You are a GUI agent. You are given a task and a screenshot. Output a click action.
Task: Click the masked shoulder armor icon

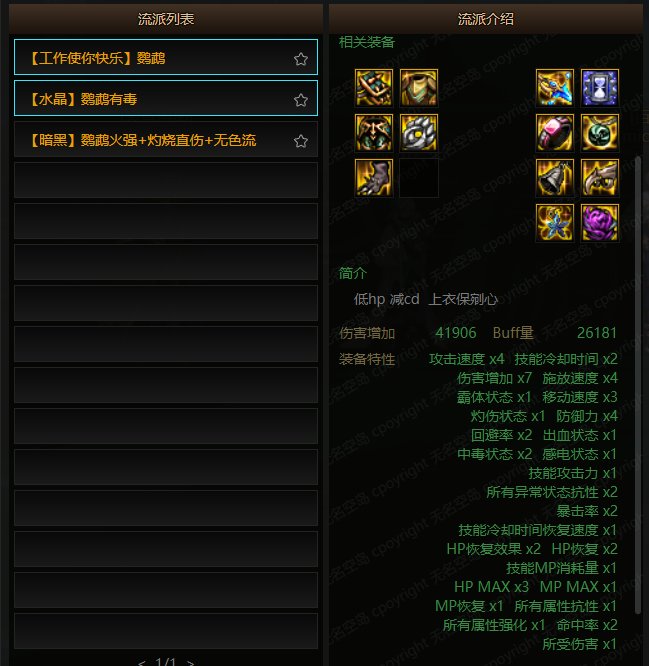coord(374,133)
